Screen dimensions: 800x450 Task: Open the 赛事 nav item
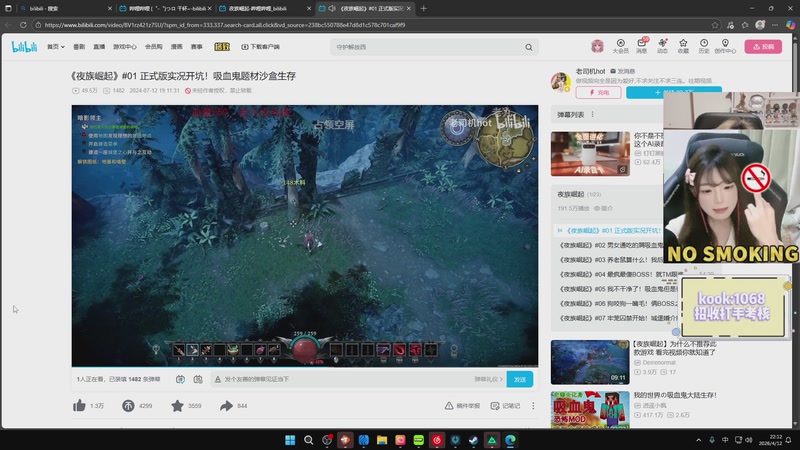pos(196,47)
